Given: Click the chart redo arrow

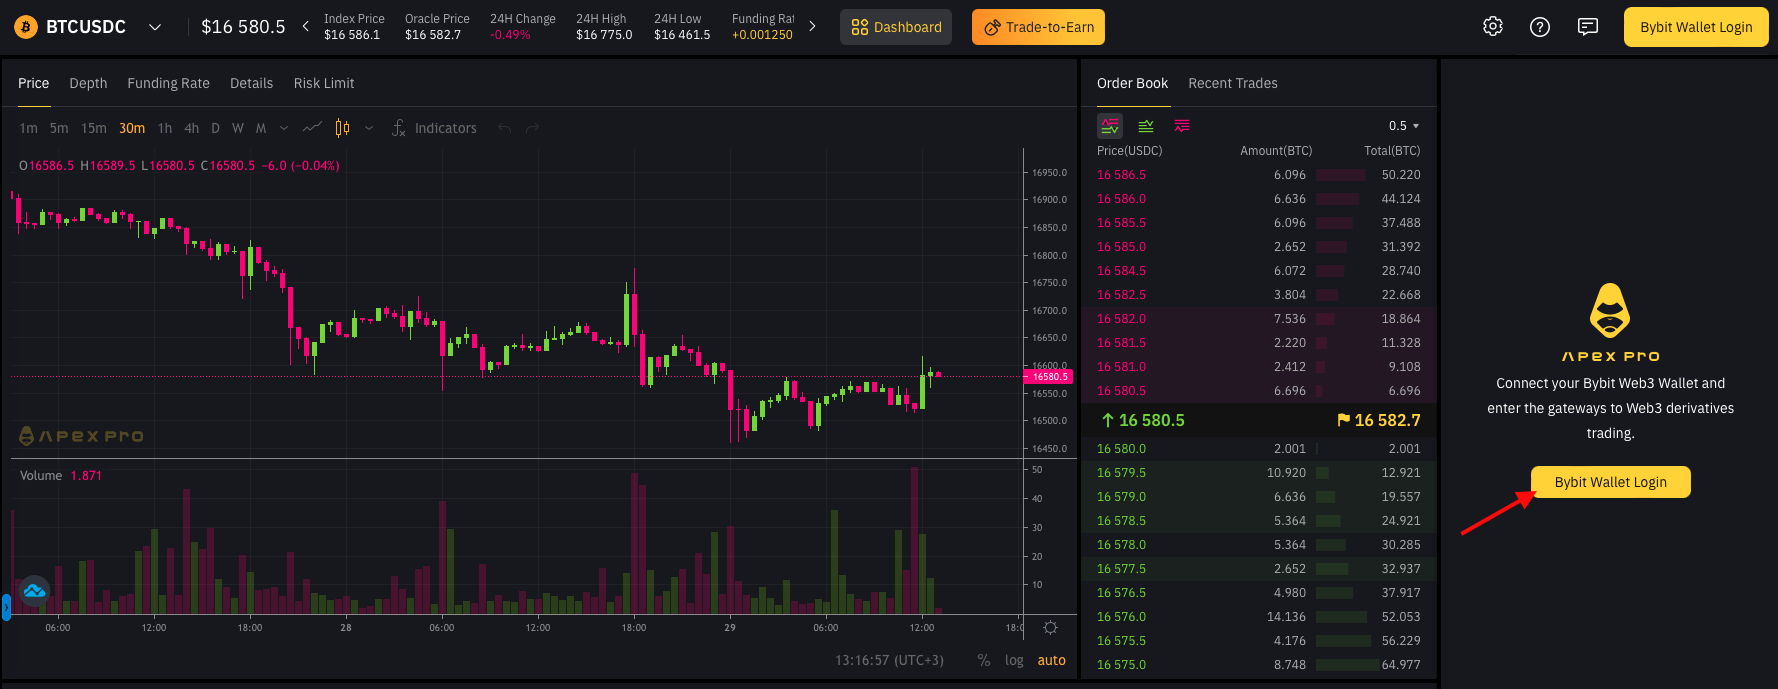Looking at the screenshot, I should [x=532, y=128].
